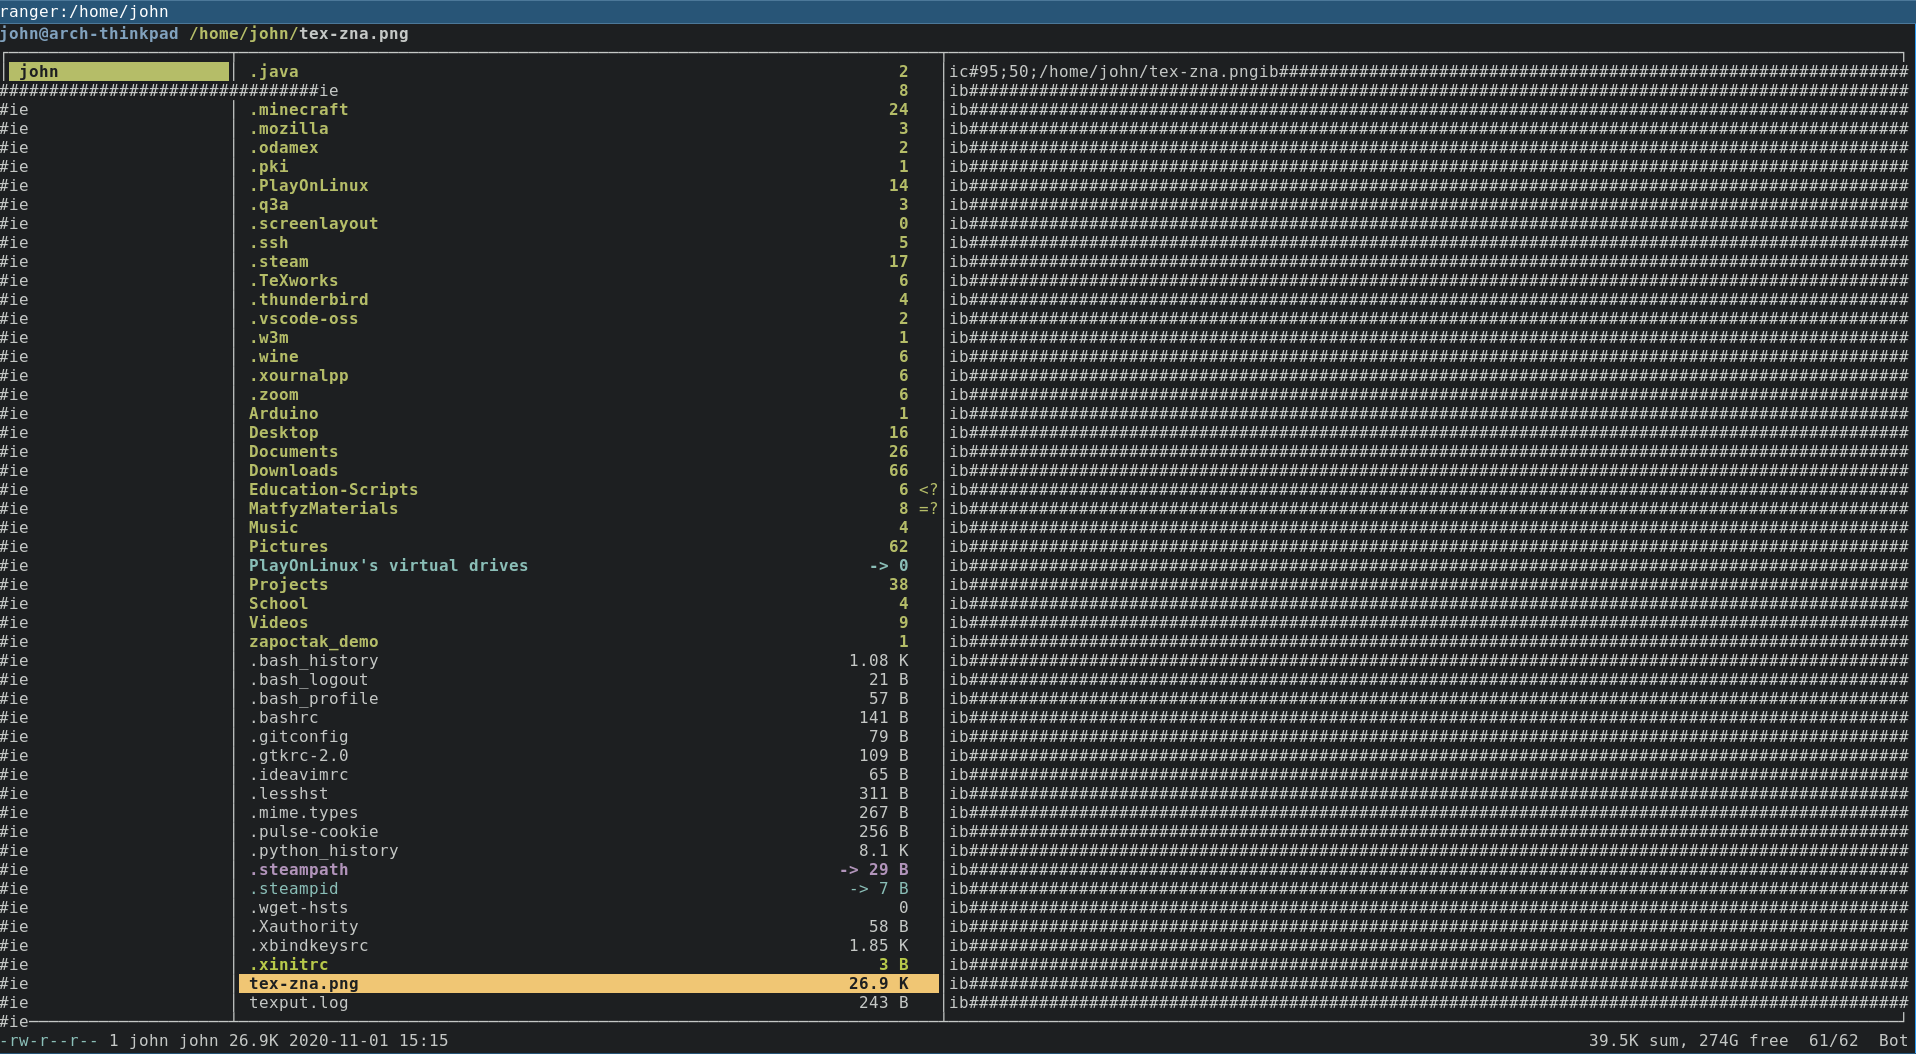
Task: Select the .xournalpp directory
Action: coord(588,375)
